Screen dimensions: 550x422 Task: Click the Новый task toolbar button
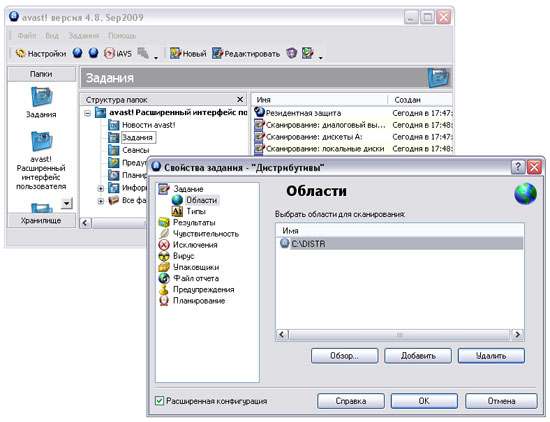click(188, 53)
